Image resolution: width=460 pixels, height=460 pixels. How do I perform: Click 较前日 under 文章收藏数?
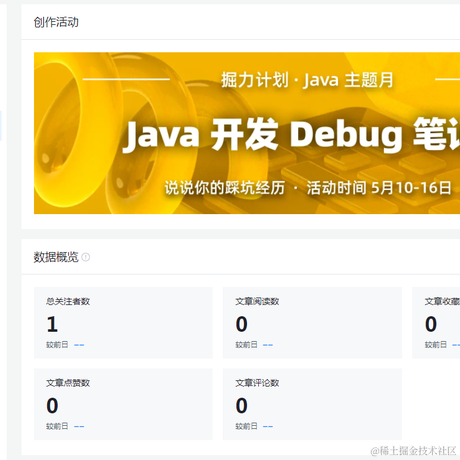click(436, 345)
